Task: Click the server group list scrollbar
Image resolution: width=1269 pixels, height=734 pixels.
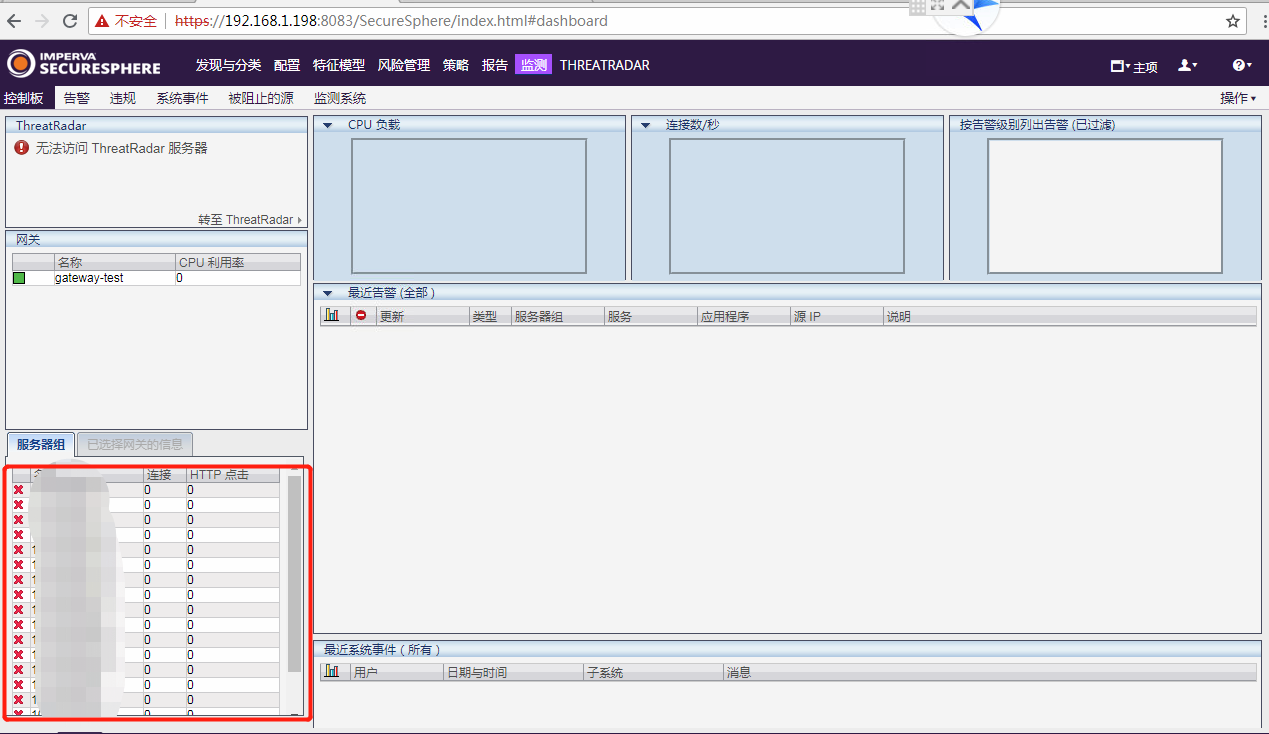Action: [x=294, y=573]
